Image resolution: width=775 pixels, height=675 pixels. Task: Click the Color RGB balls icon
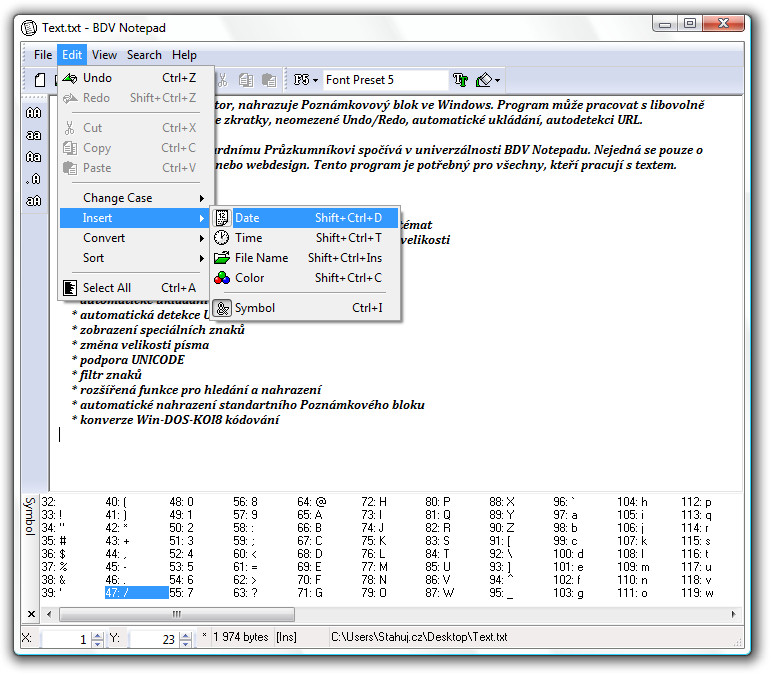tap(222, 278)
